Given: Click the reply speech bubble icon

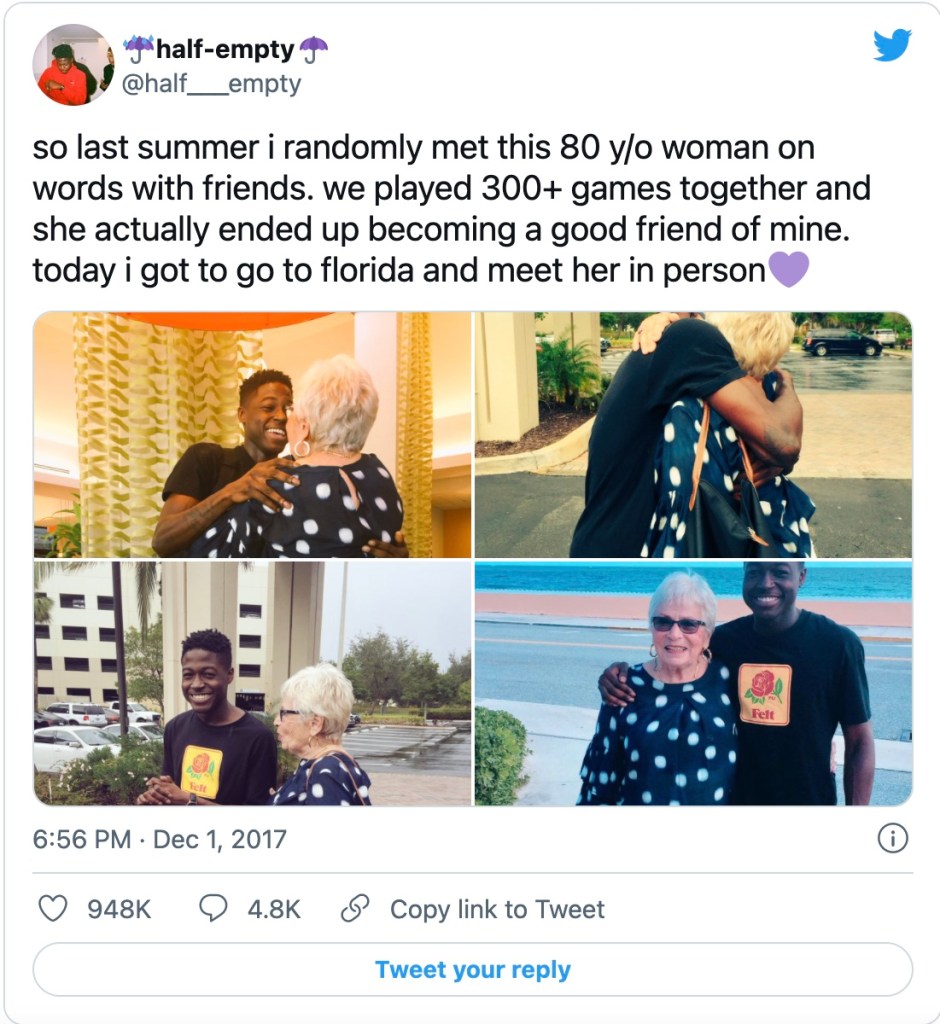Looking at the screenshot, I should coord(213,908).
